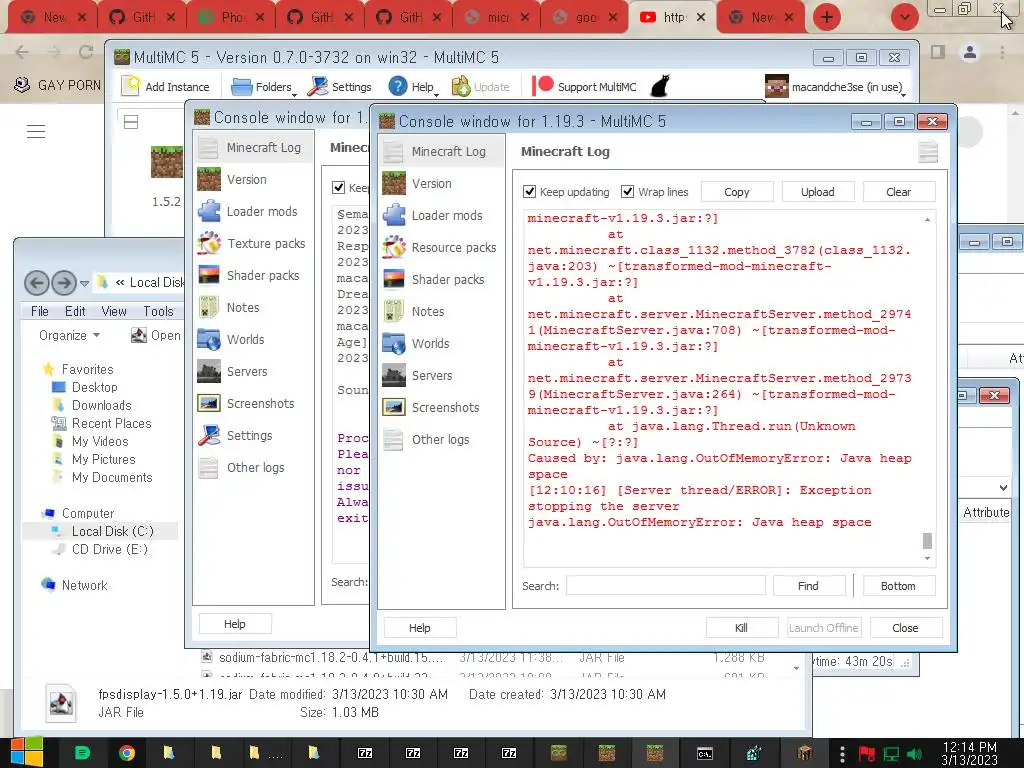Image resolution: width=1024 pixels, height=768 pixels.
Task: Open the Windows Start button
Action: 26,752
